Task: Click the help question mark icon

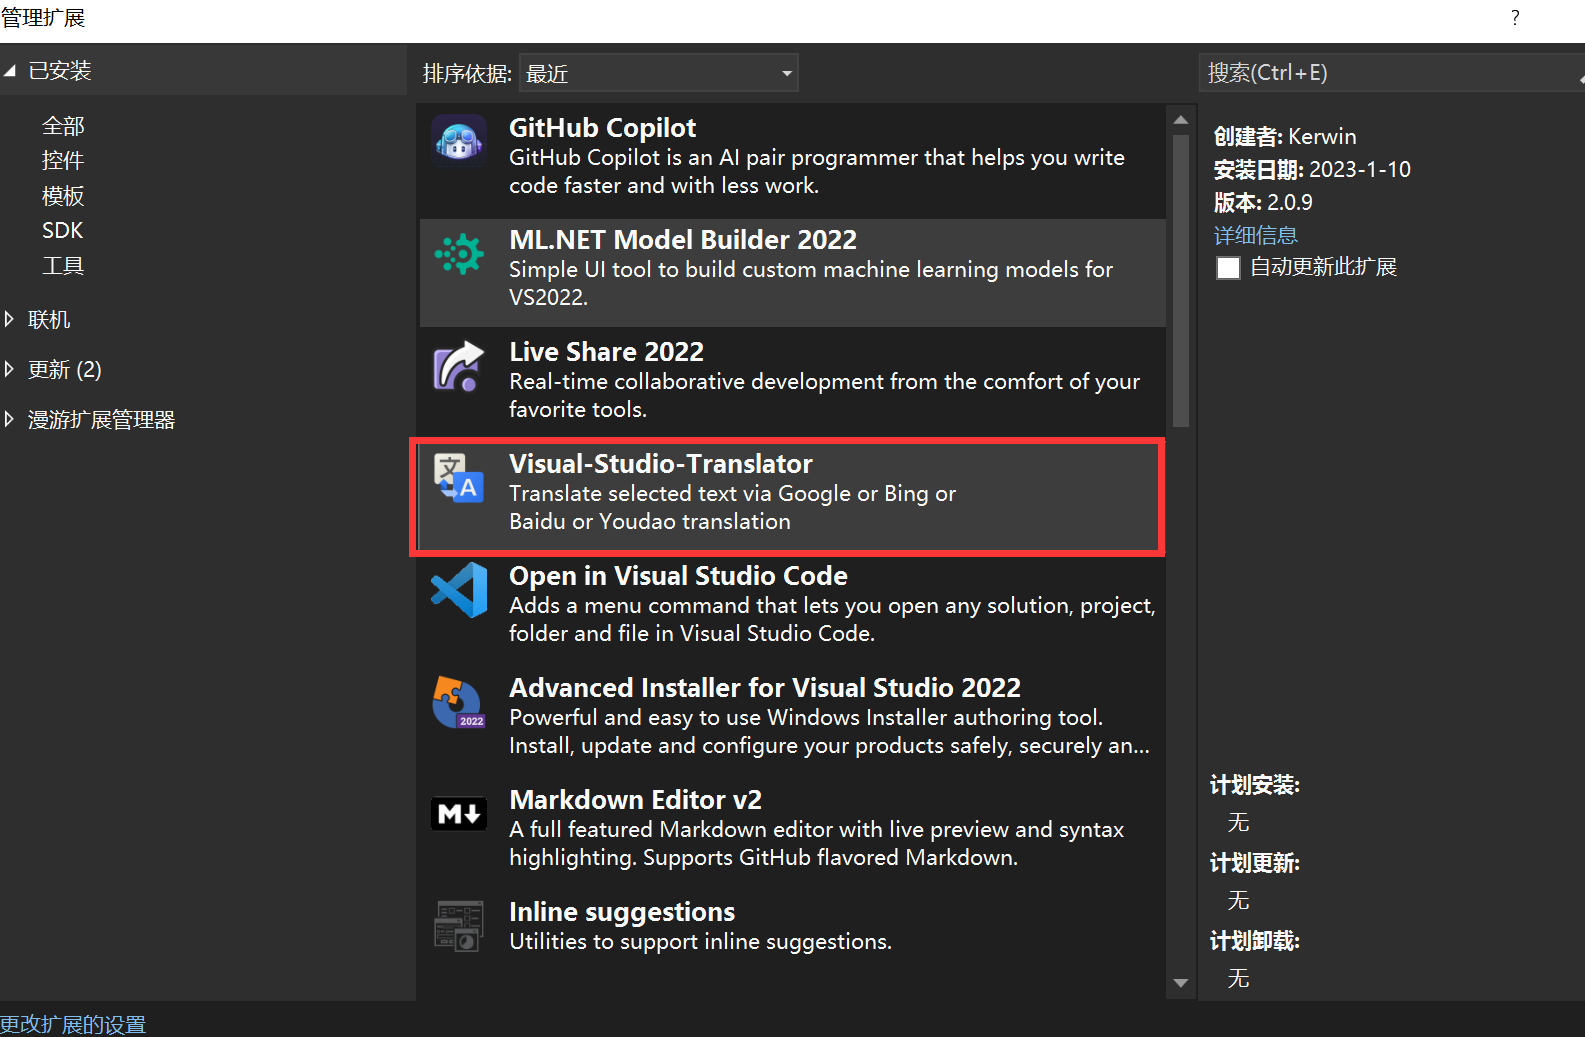Action: [1516, 18]
